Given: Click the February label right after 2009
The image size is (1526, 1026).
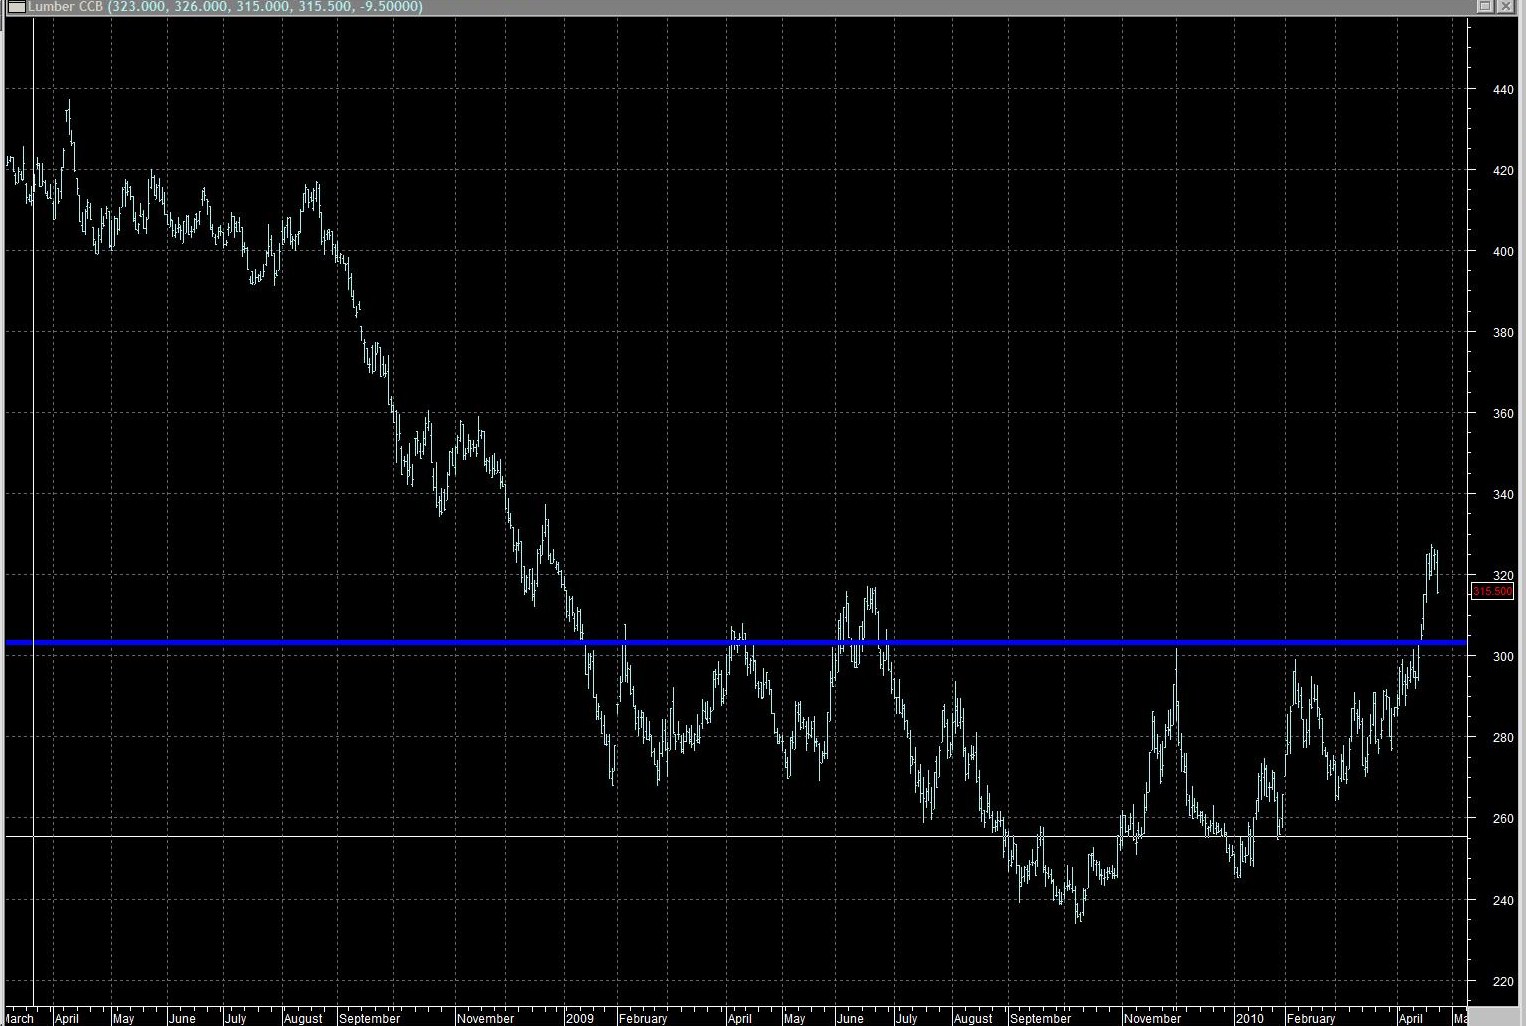Looking at the screenshot, I should [642, 1018].
